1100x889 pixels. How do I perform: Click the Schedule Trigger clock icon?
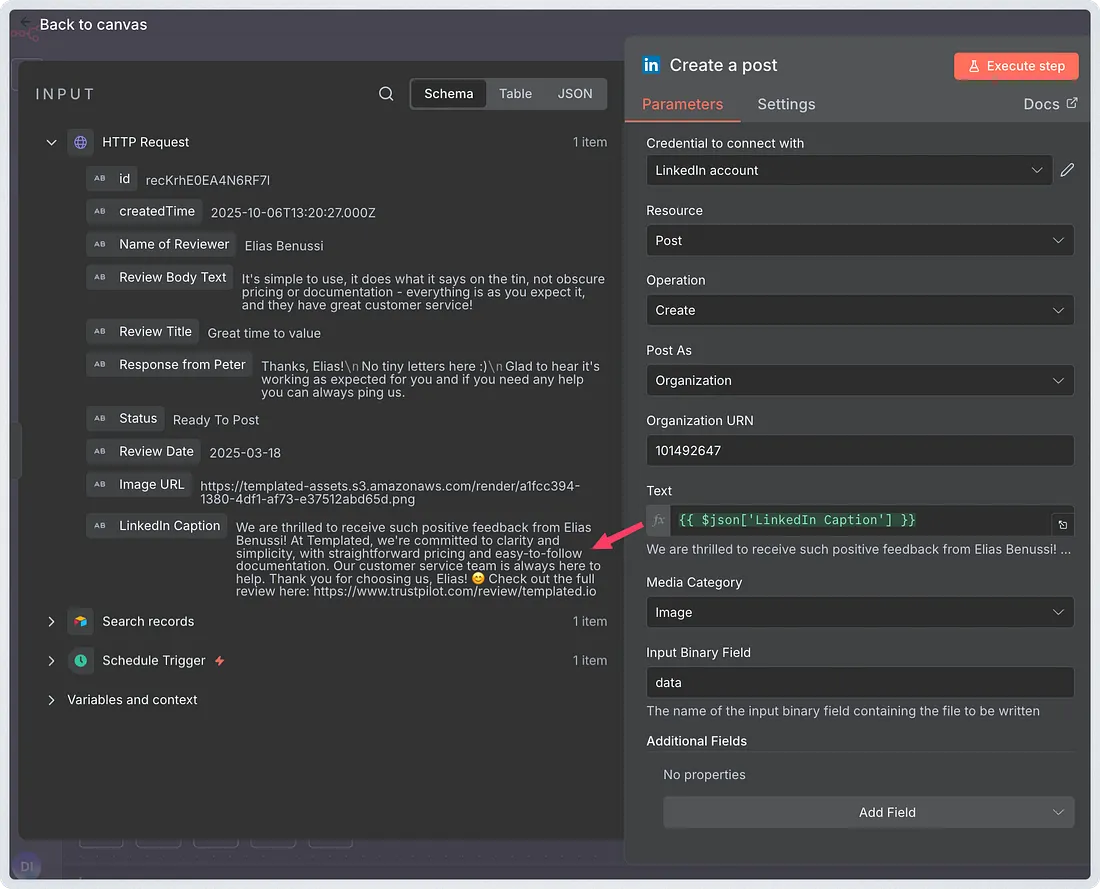tap(81, 661)
